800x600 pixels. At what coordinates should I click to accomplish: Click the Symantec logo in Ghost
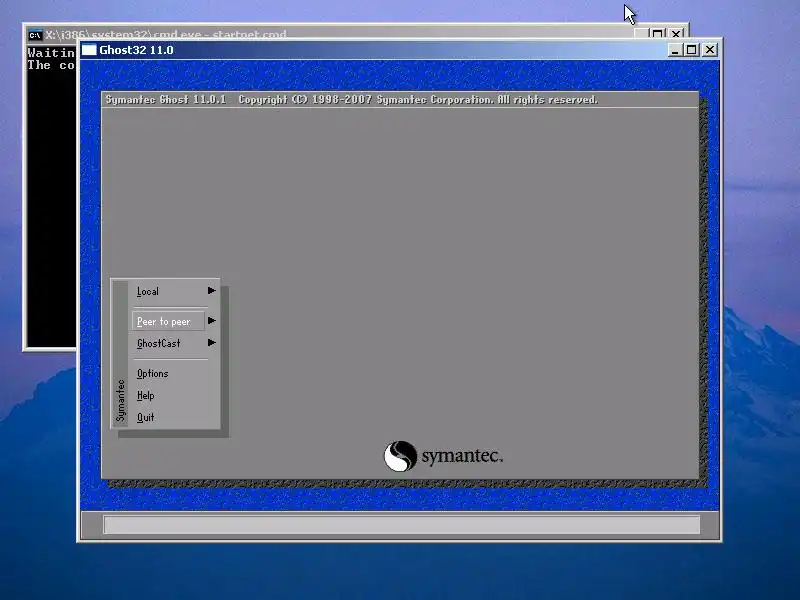tap(443, 456)
